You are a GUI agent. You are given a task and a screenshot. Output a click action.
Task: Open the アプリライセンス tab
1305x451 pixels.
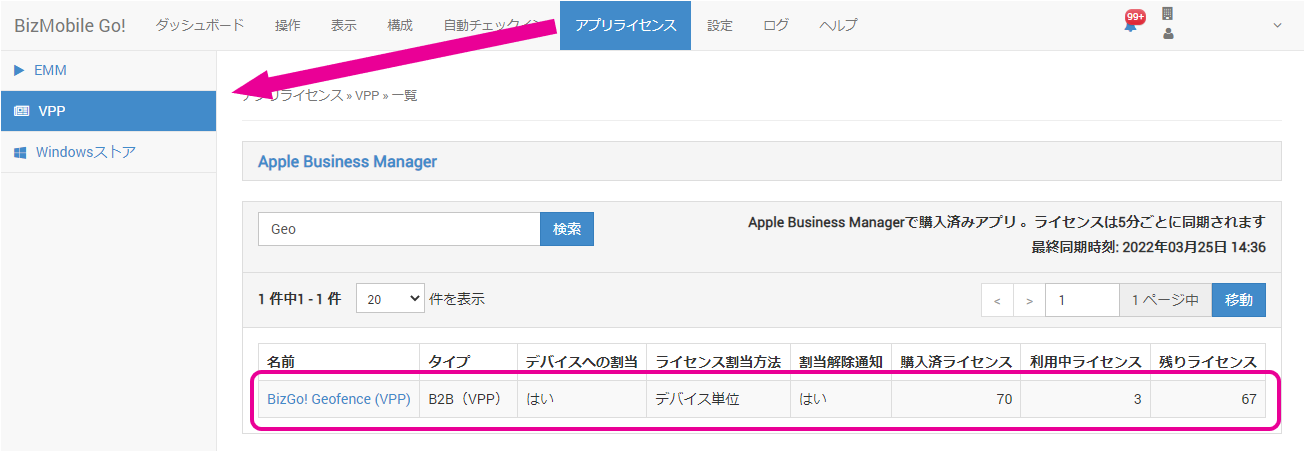[625, 25]
